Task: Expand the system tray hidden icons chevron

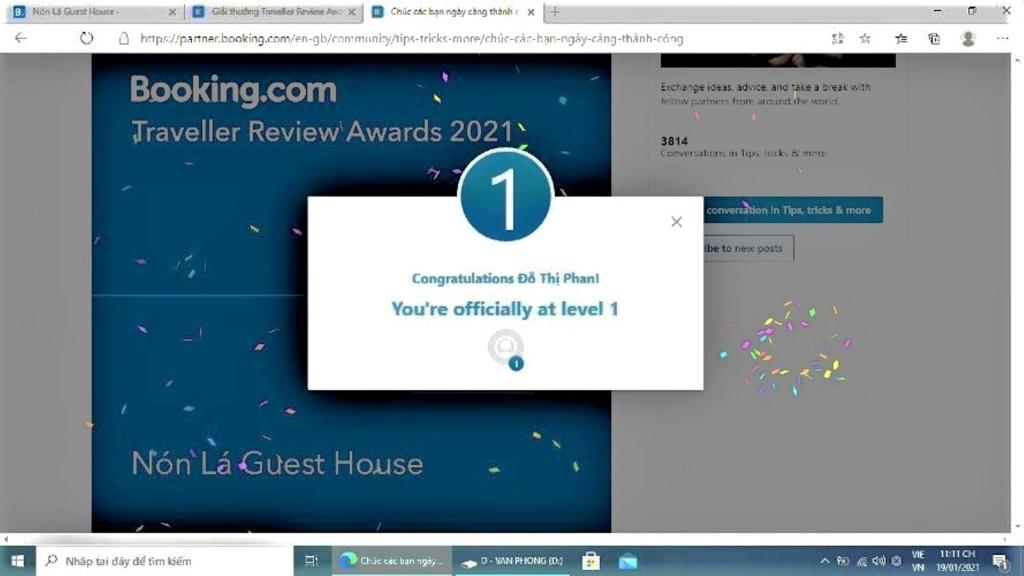Action: tap(825, 561)
